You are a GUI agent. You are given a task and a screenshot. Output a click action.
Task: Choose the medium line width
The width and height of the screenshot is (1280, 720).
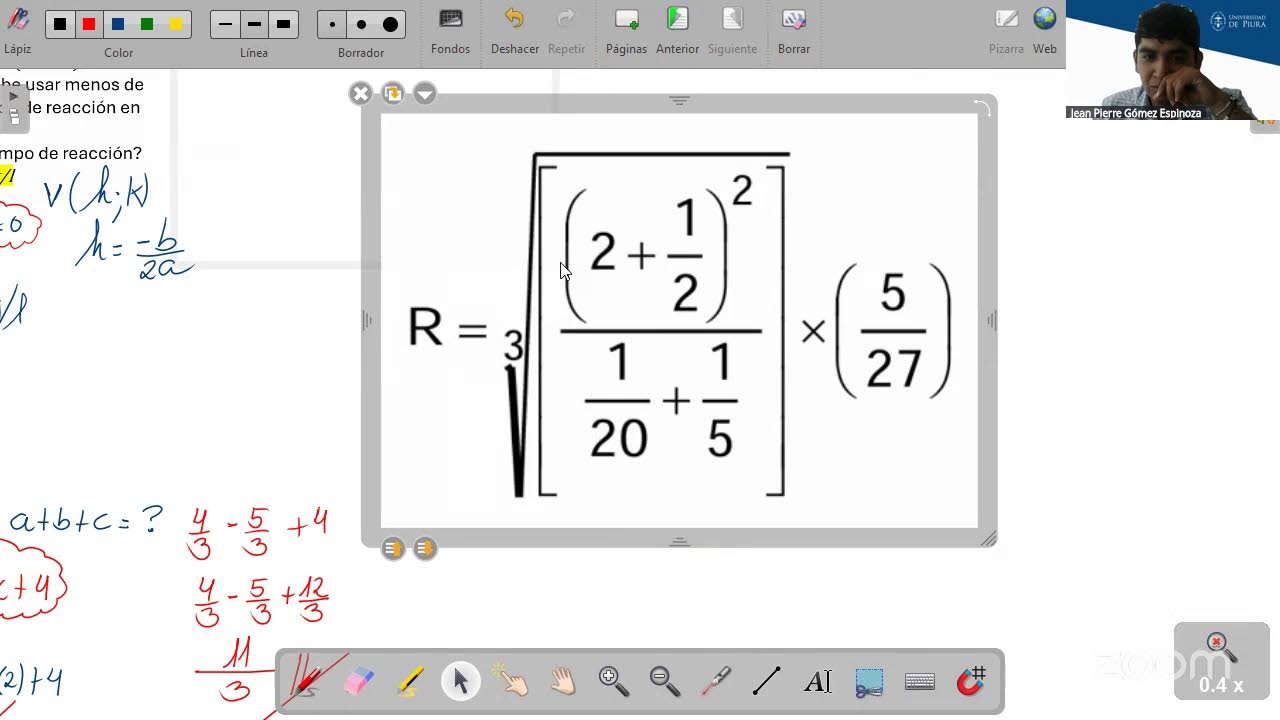(x=254, y=24)
